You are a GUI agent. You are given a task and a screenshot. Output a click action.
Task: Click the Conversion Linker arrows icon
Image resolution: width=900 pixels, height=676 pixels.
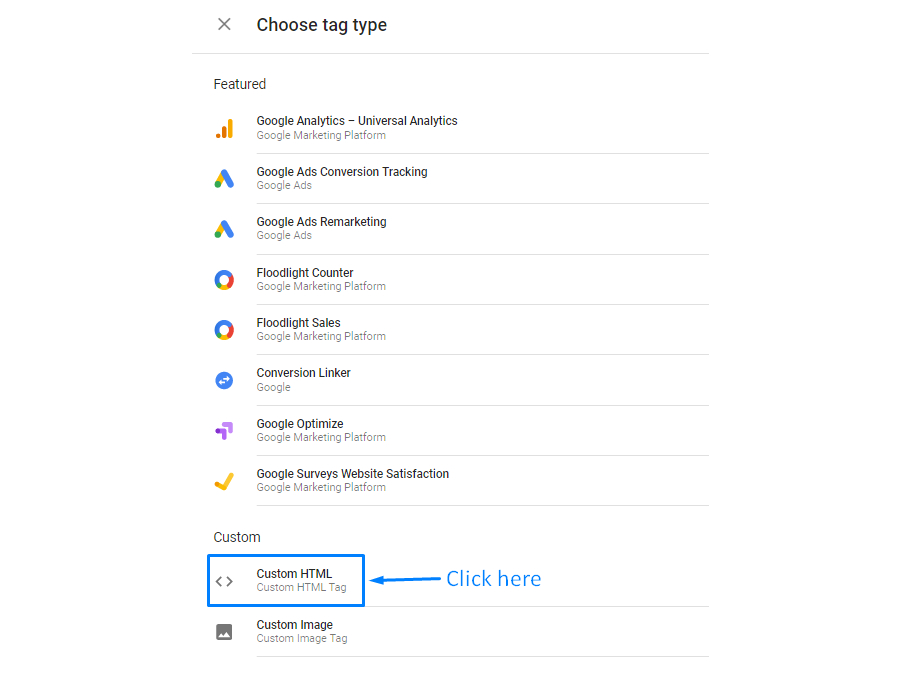click(224, 380)
